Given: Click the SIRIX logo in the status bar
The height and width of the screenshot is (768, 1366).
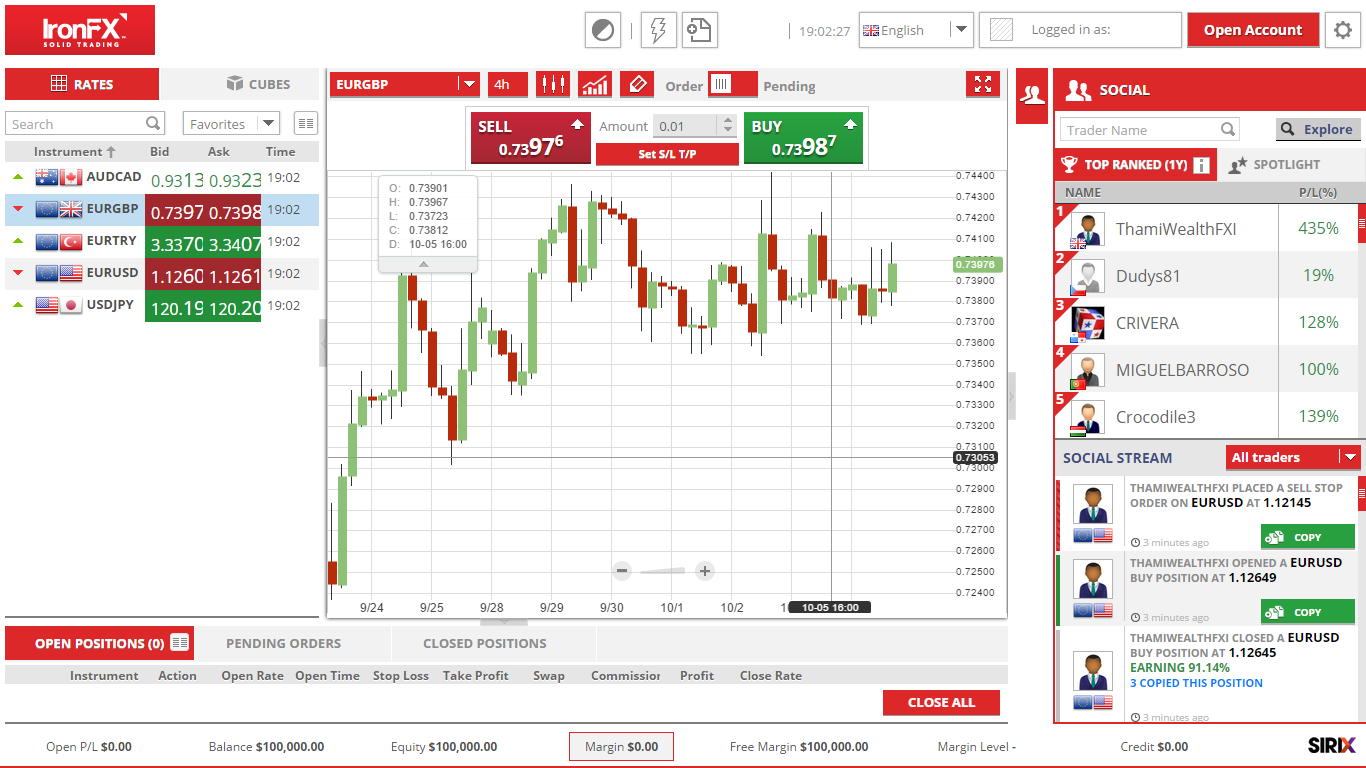Looking at the screenshot, I should [x=1332, y=746].
